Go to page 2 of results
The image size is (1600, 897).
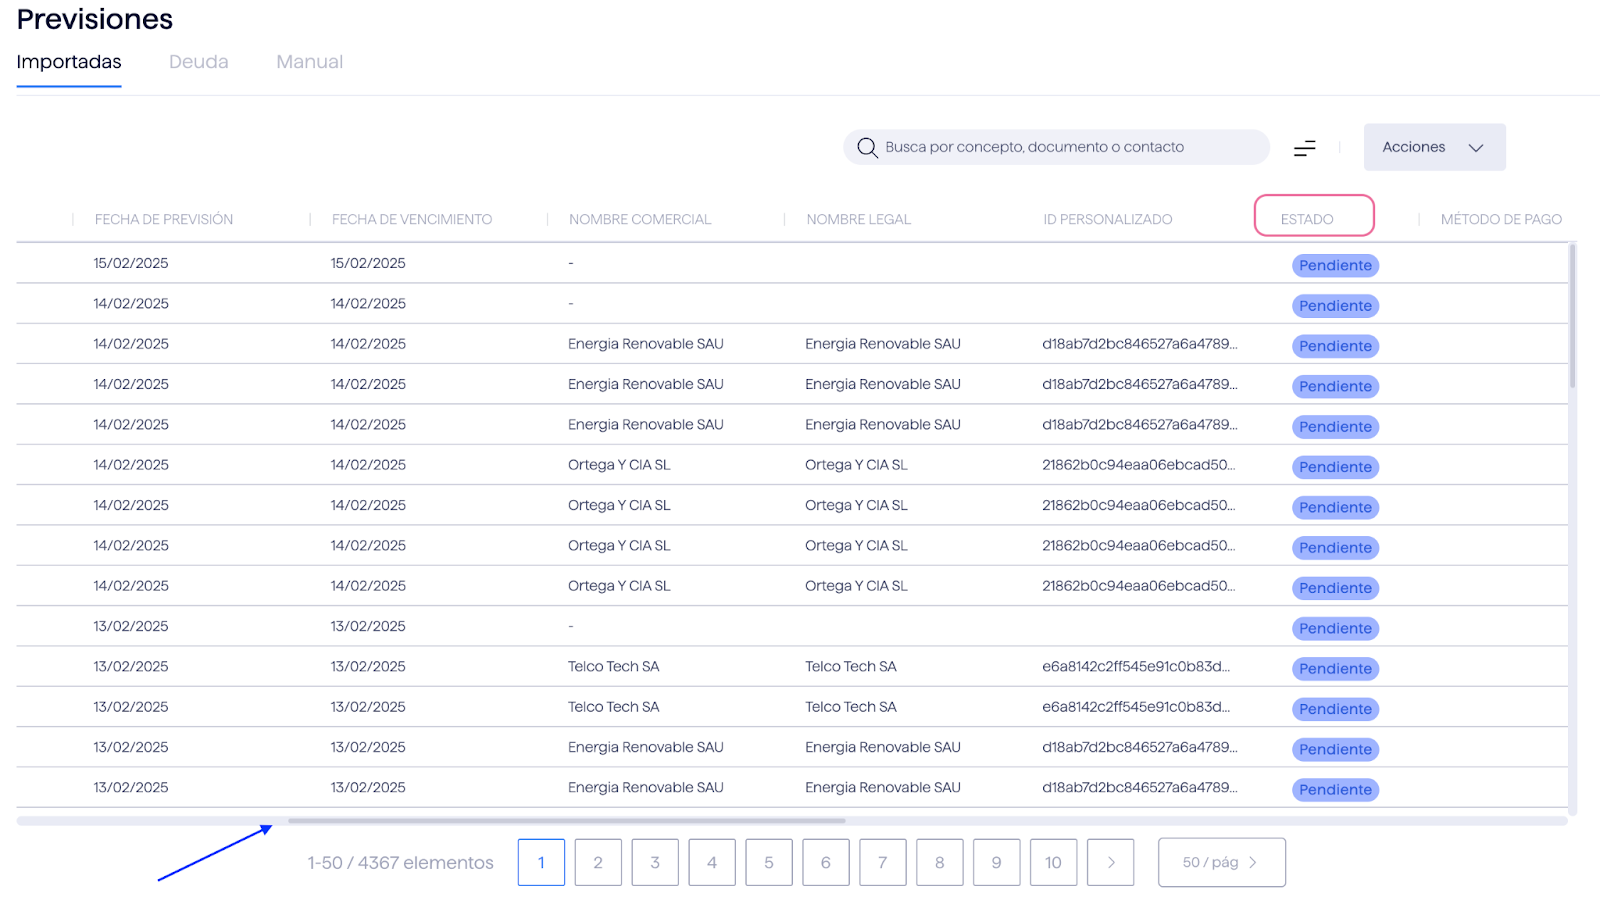pos(598,862)
